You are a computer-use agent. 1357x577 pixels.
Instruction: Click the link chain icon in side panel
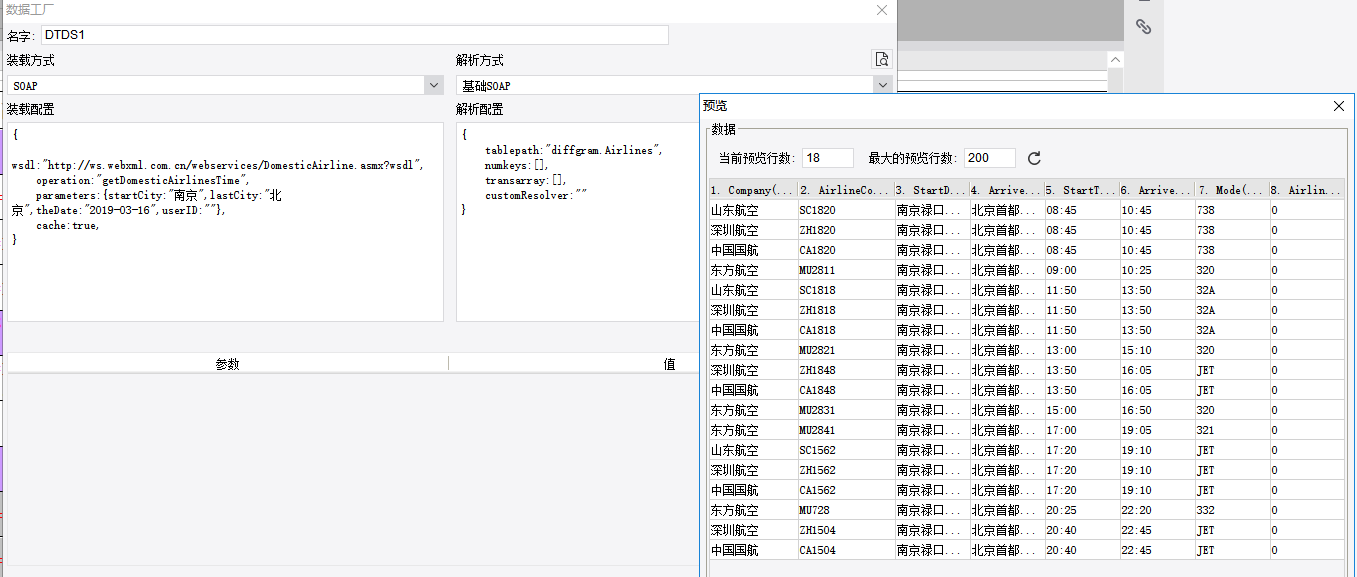click(x=1143, y=27)
